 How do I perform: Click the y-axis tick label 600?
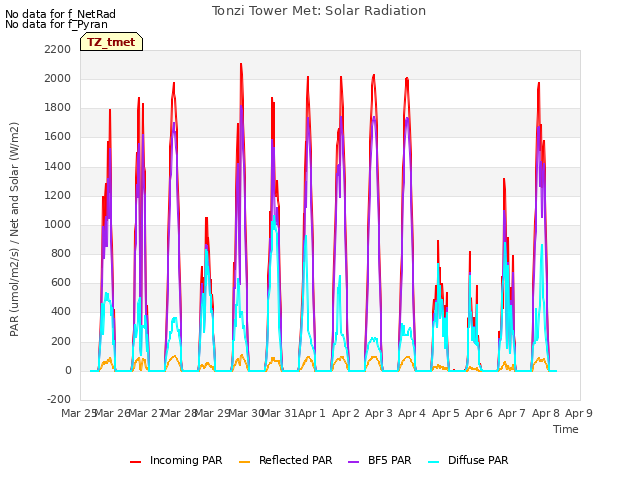click(61, 283)
